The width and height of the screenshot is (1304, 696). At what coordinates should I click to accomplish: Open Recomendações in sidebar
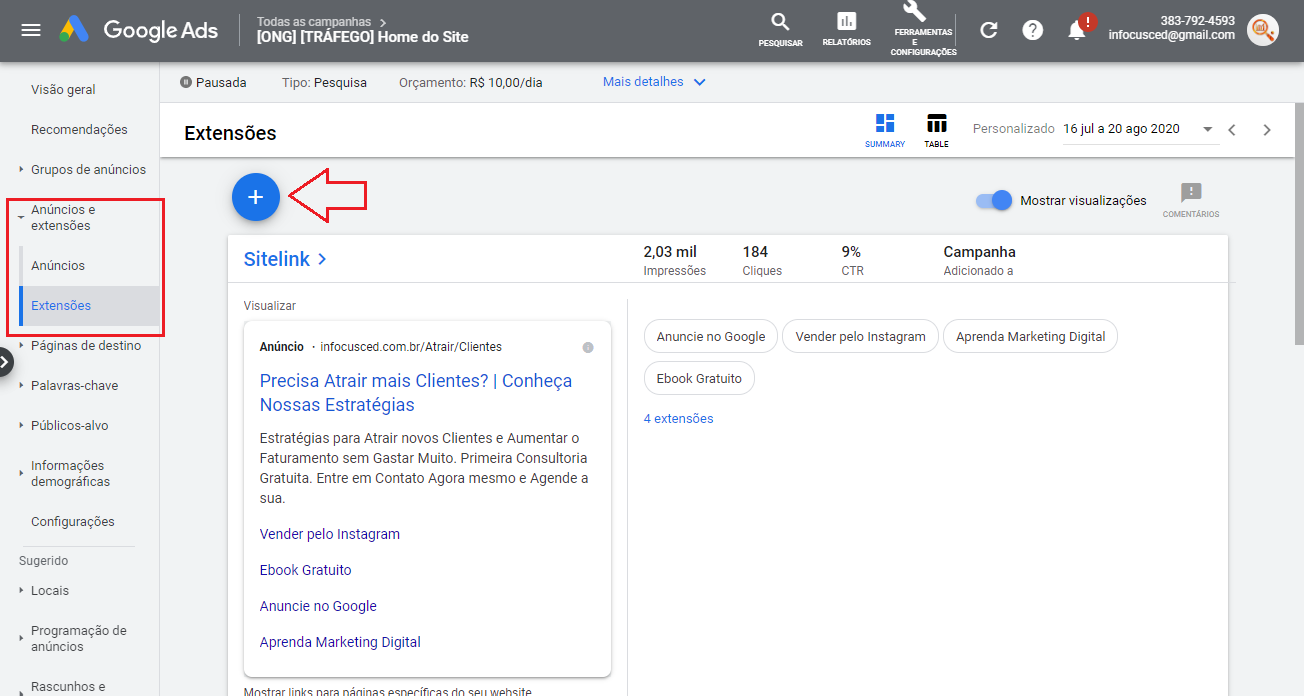pos(79,129)
